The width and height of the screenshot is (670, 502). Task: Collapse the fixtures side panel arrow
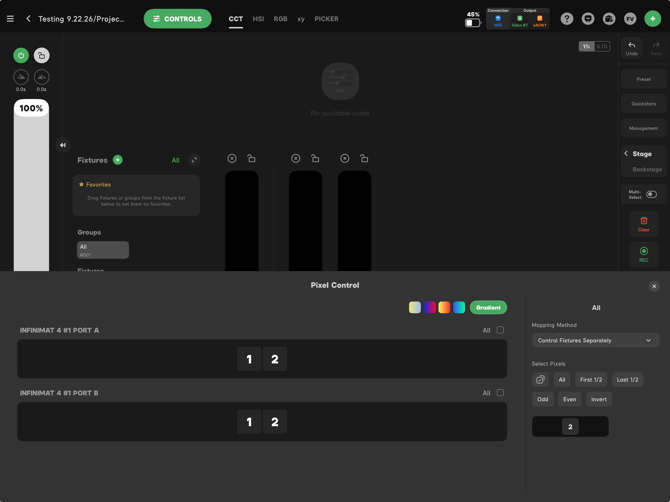(63, 145)
